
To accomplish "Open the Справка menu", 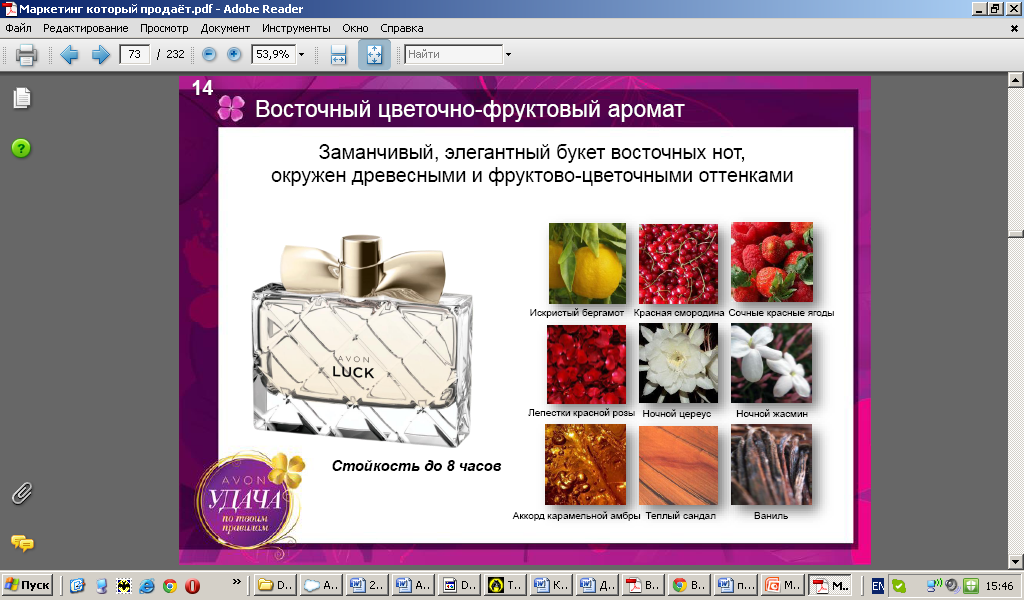I will 402,28.
